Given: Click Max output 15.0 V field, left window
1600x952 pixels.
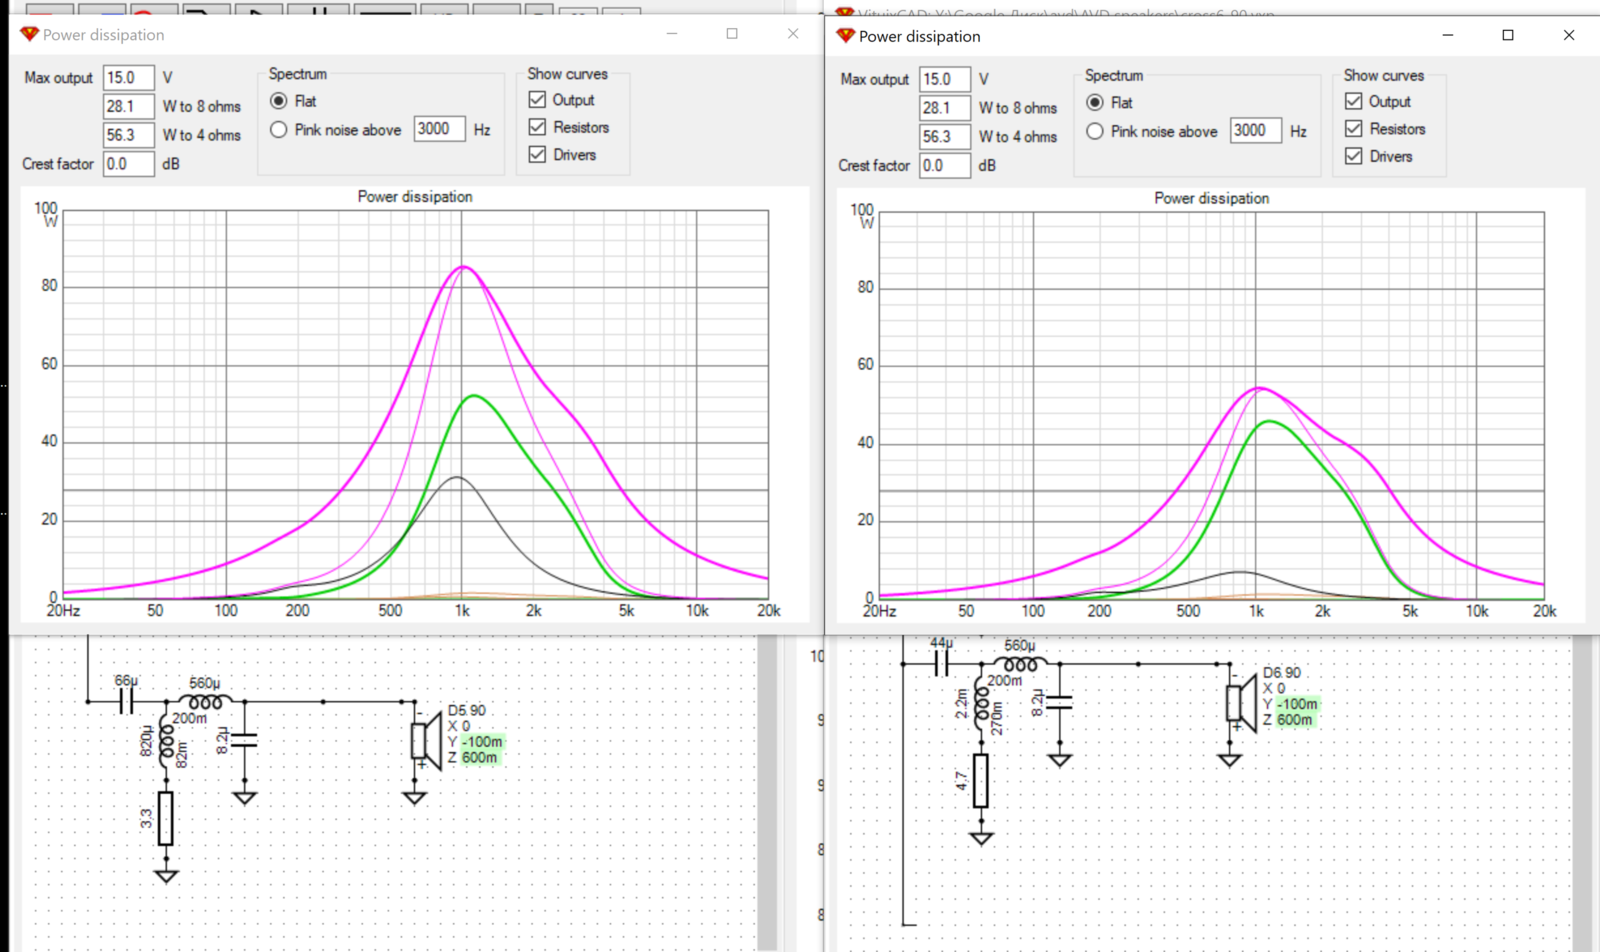Looking at the screenshot, I should click(129, 77).
